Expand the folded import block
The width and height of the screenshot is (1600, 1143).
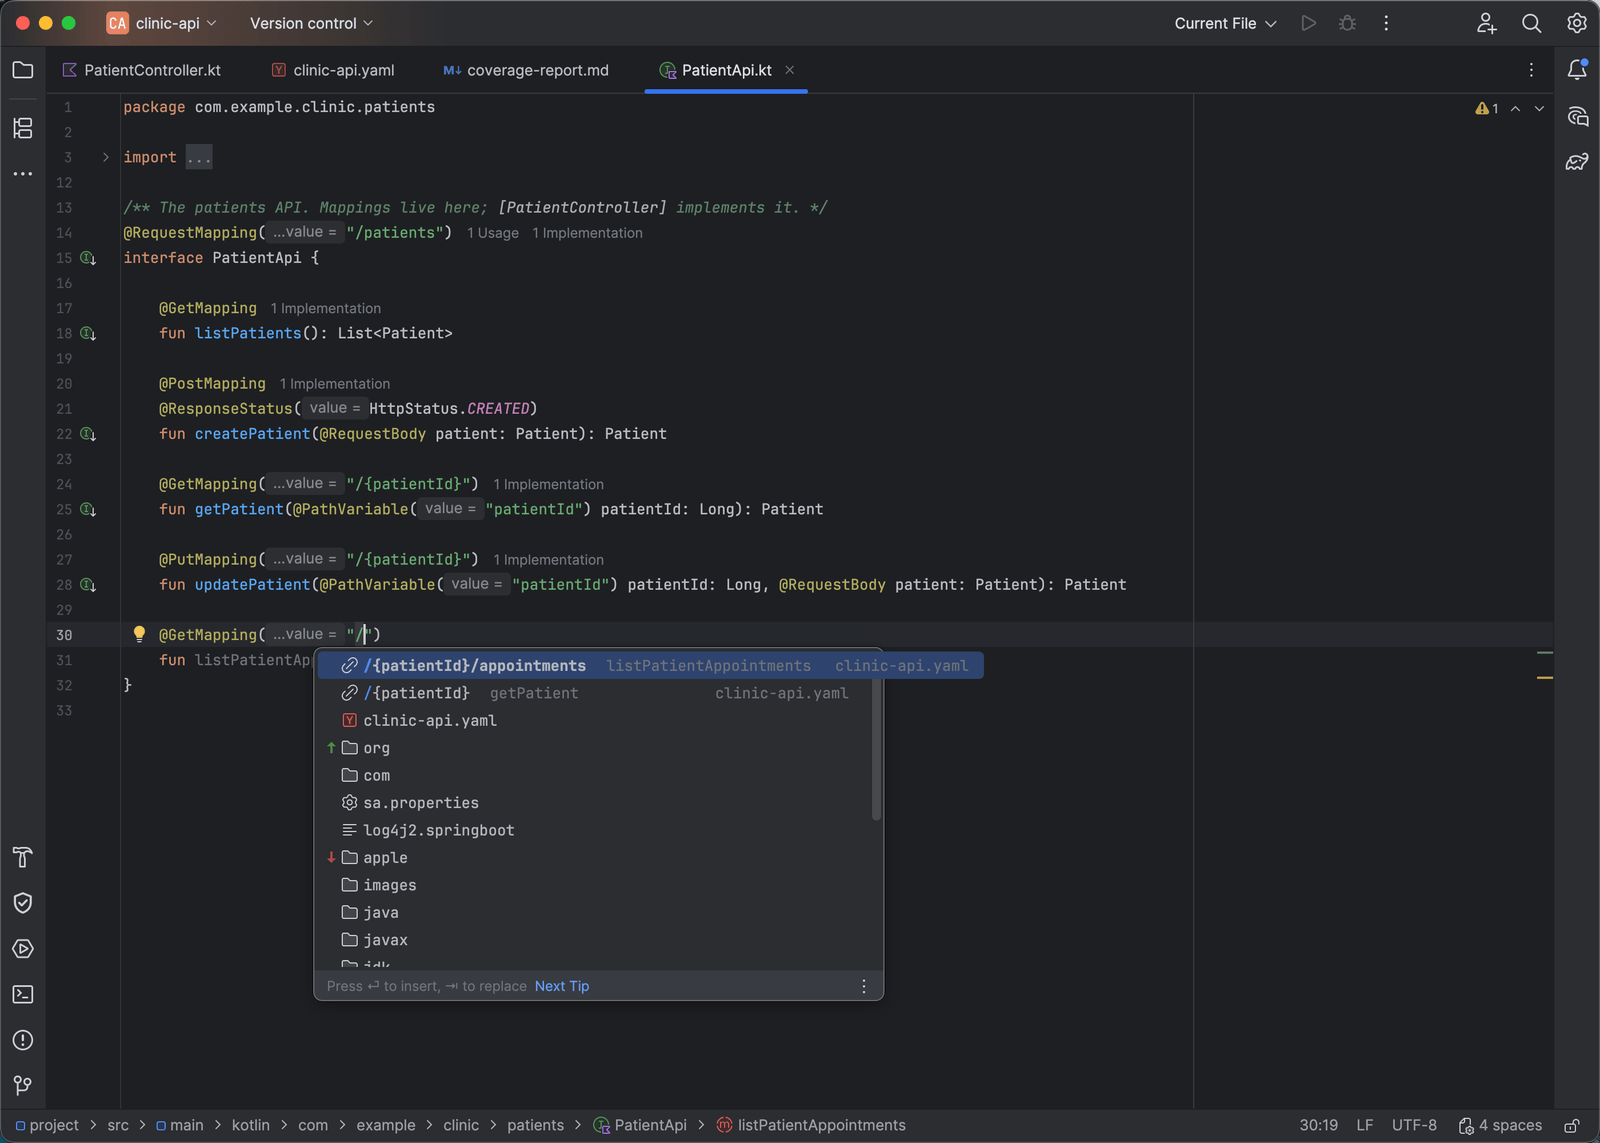tap(105, 157)
